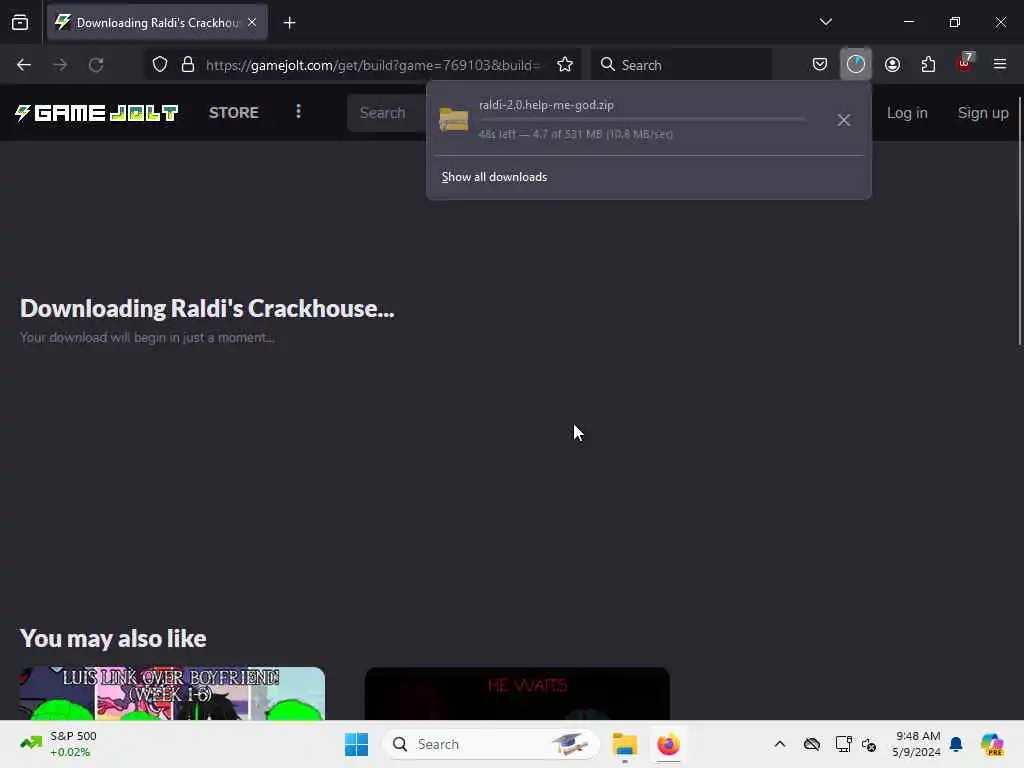Open Firefox application hamburger menu
The width and height of the screenshot is (1024, 768).
point(1000,65)
